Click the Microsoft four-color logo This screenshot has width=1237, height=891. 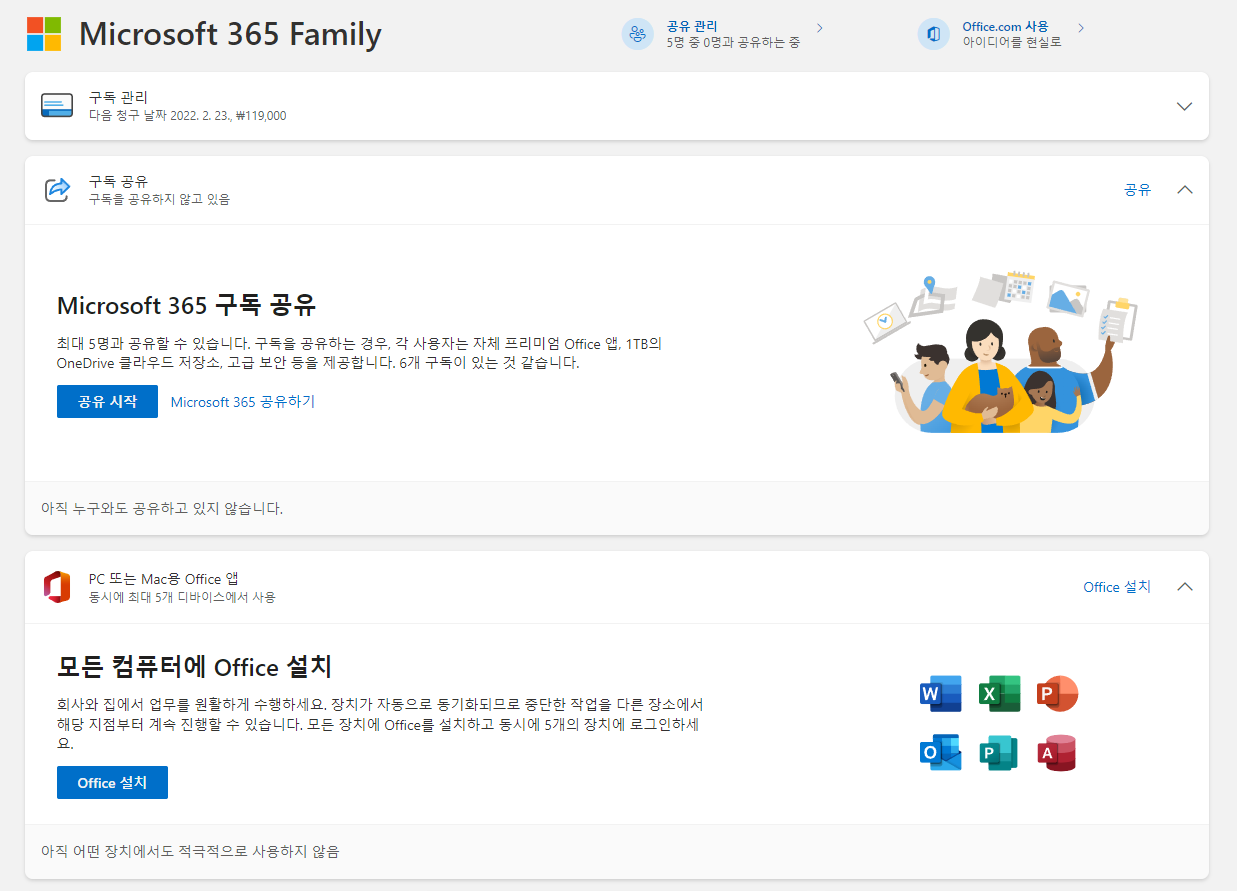pos(44,34)
